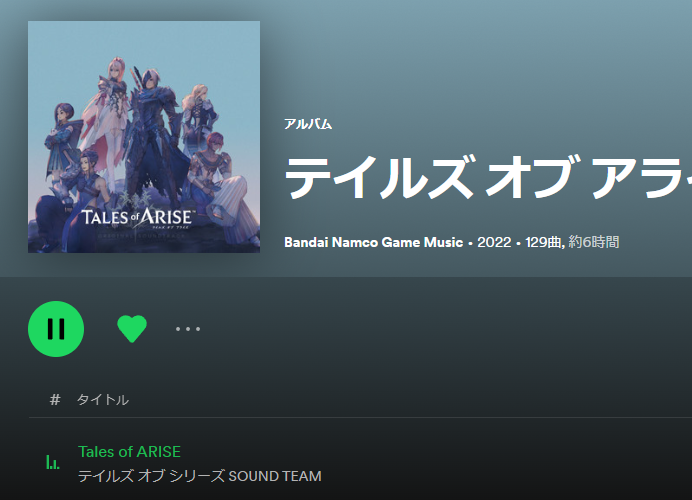Click the 2022 release year text
This screenshot has height=500, width=692.
[494, 242]
